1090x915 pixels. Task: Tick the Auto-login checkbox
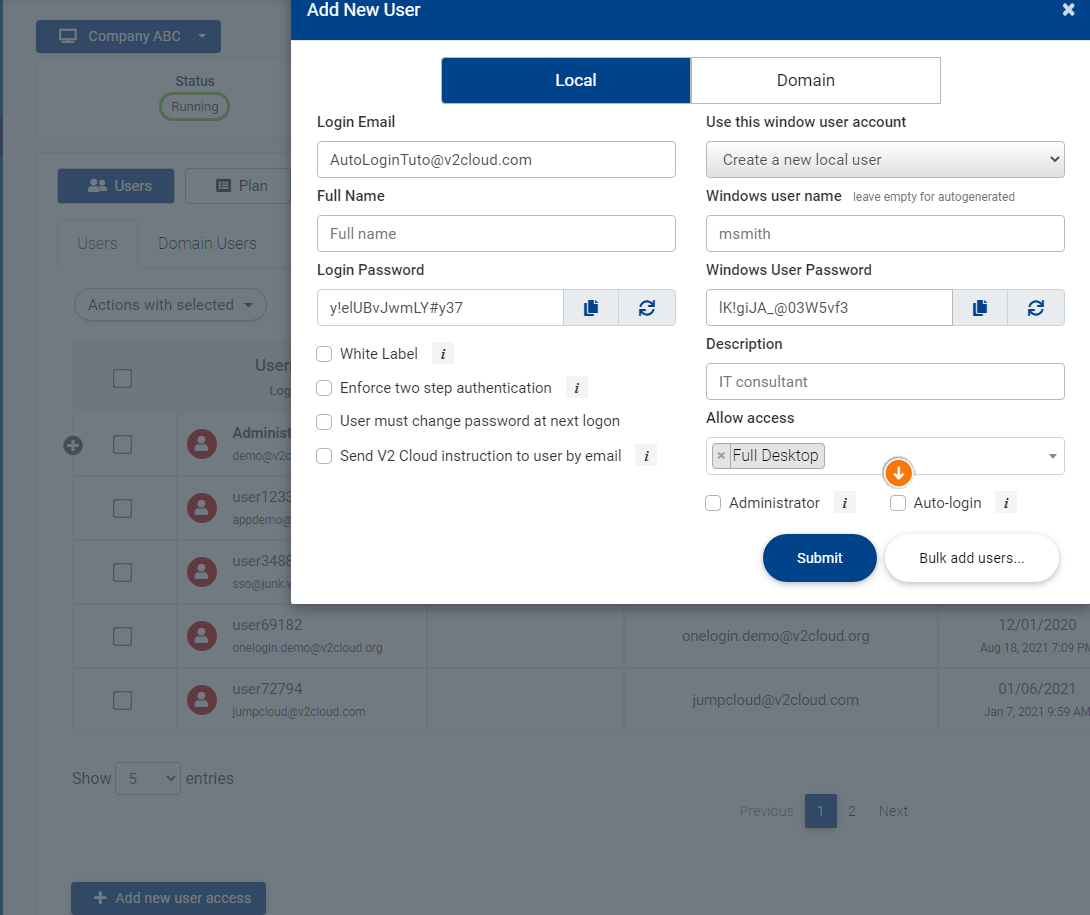[x=898, y=503]
